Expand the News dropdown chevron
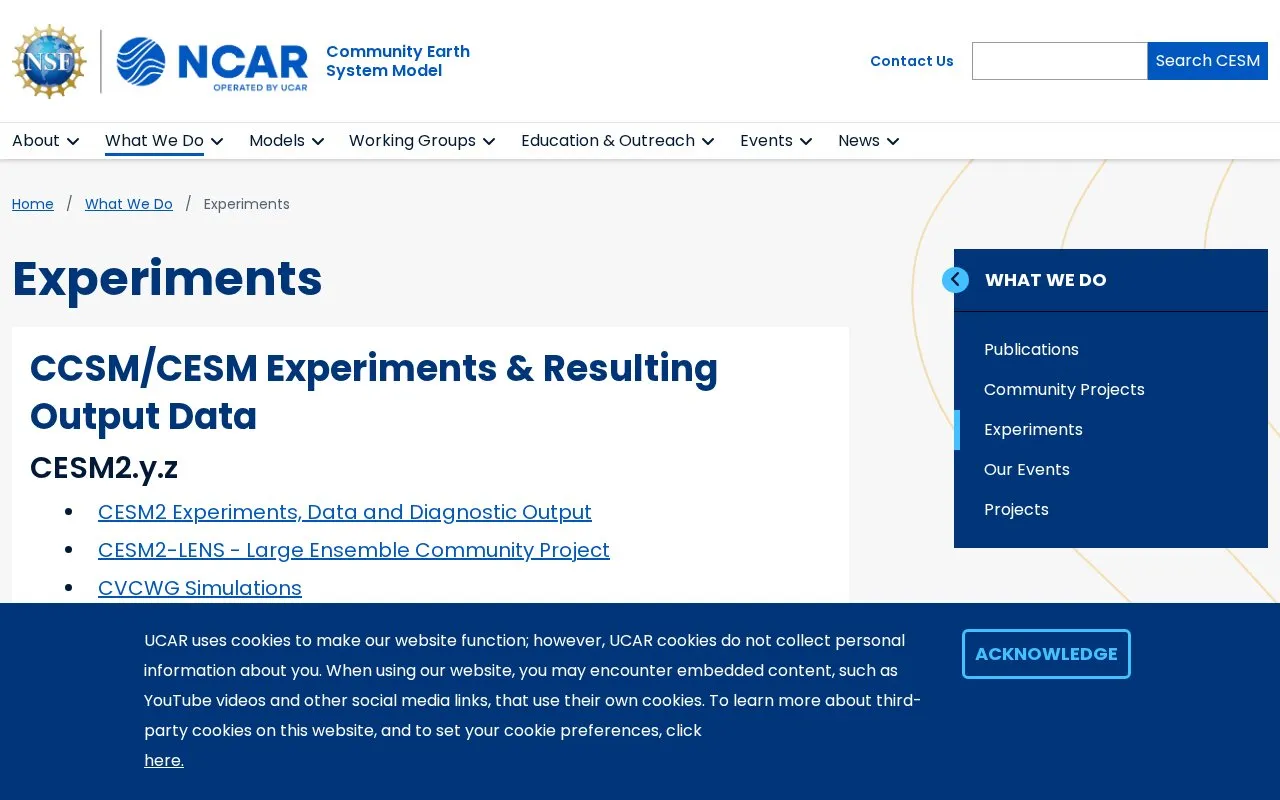Screen dimensions: 1280x800 [x=893, y=141]
